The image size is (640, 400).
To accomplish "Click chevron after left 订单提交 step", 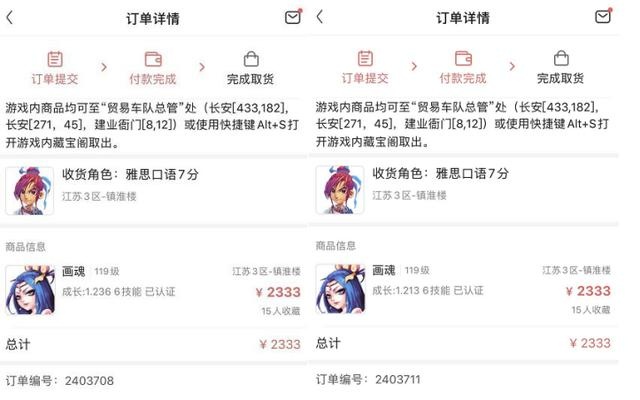I will click(x=104, y=67).
